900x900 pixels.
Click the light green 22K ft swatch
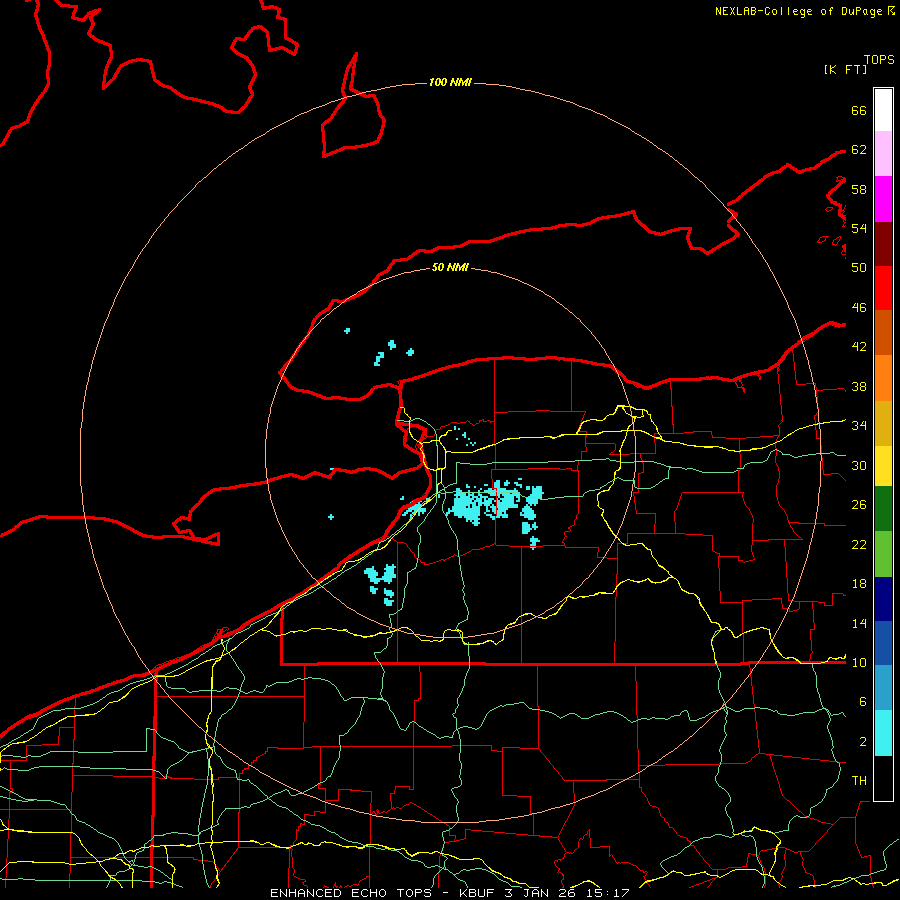[883, 554]
